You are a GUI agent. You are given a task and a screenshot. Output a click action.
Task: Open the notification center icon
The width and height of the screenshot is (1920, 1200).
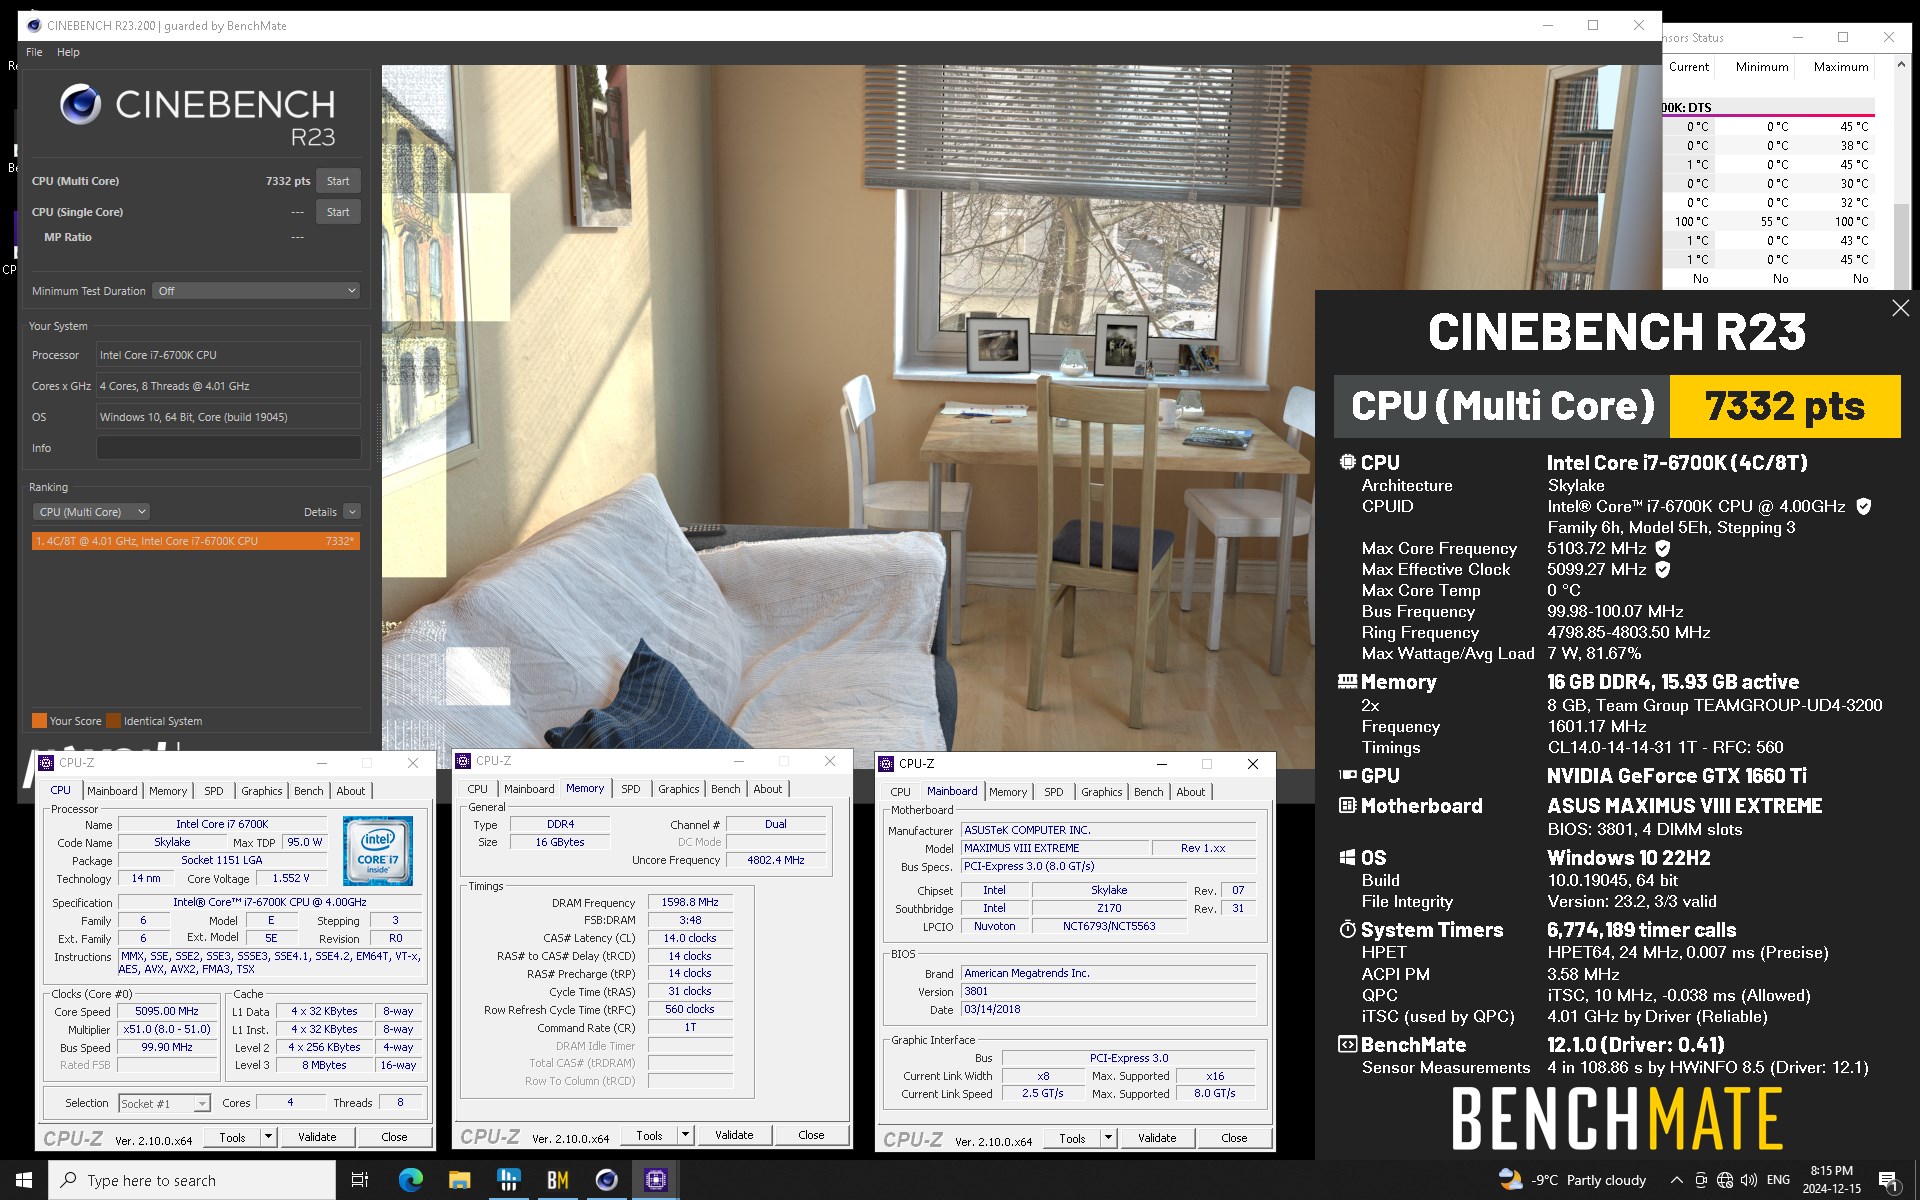pyautogui.click(x=1889, y=1181)
